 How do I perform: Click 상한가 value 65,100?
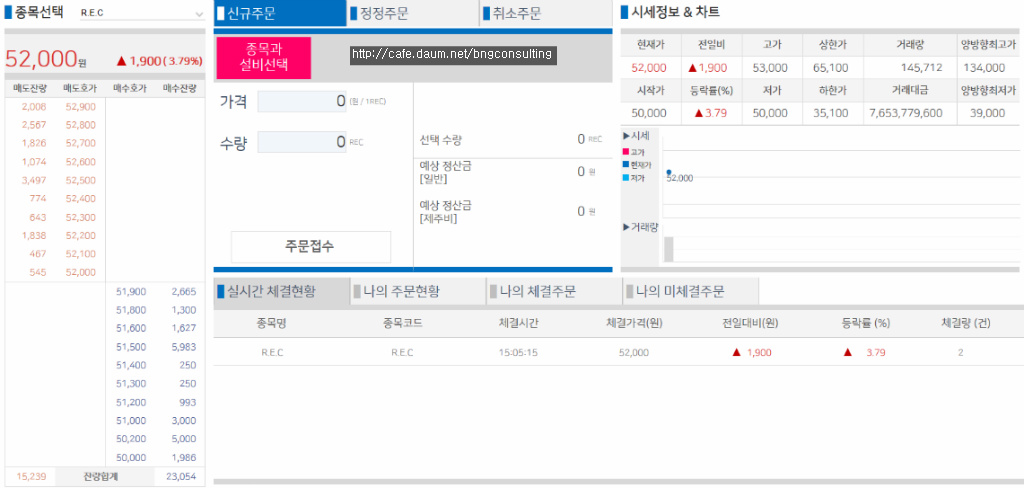831,67
